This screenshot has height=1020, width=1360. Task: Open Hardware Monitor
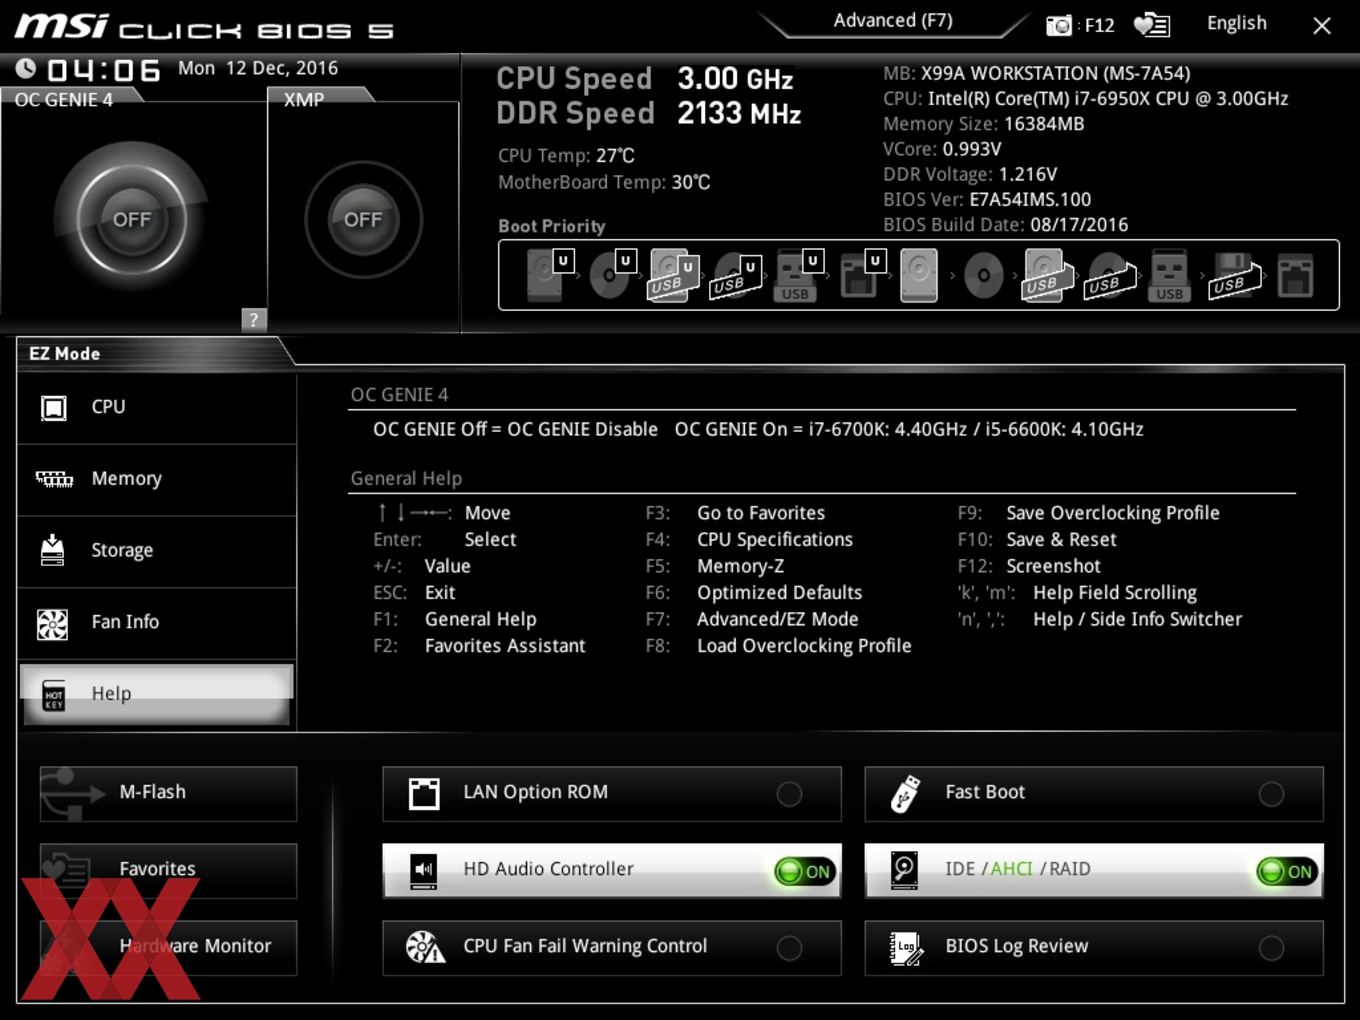tap(168, 947)
